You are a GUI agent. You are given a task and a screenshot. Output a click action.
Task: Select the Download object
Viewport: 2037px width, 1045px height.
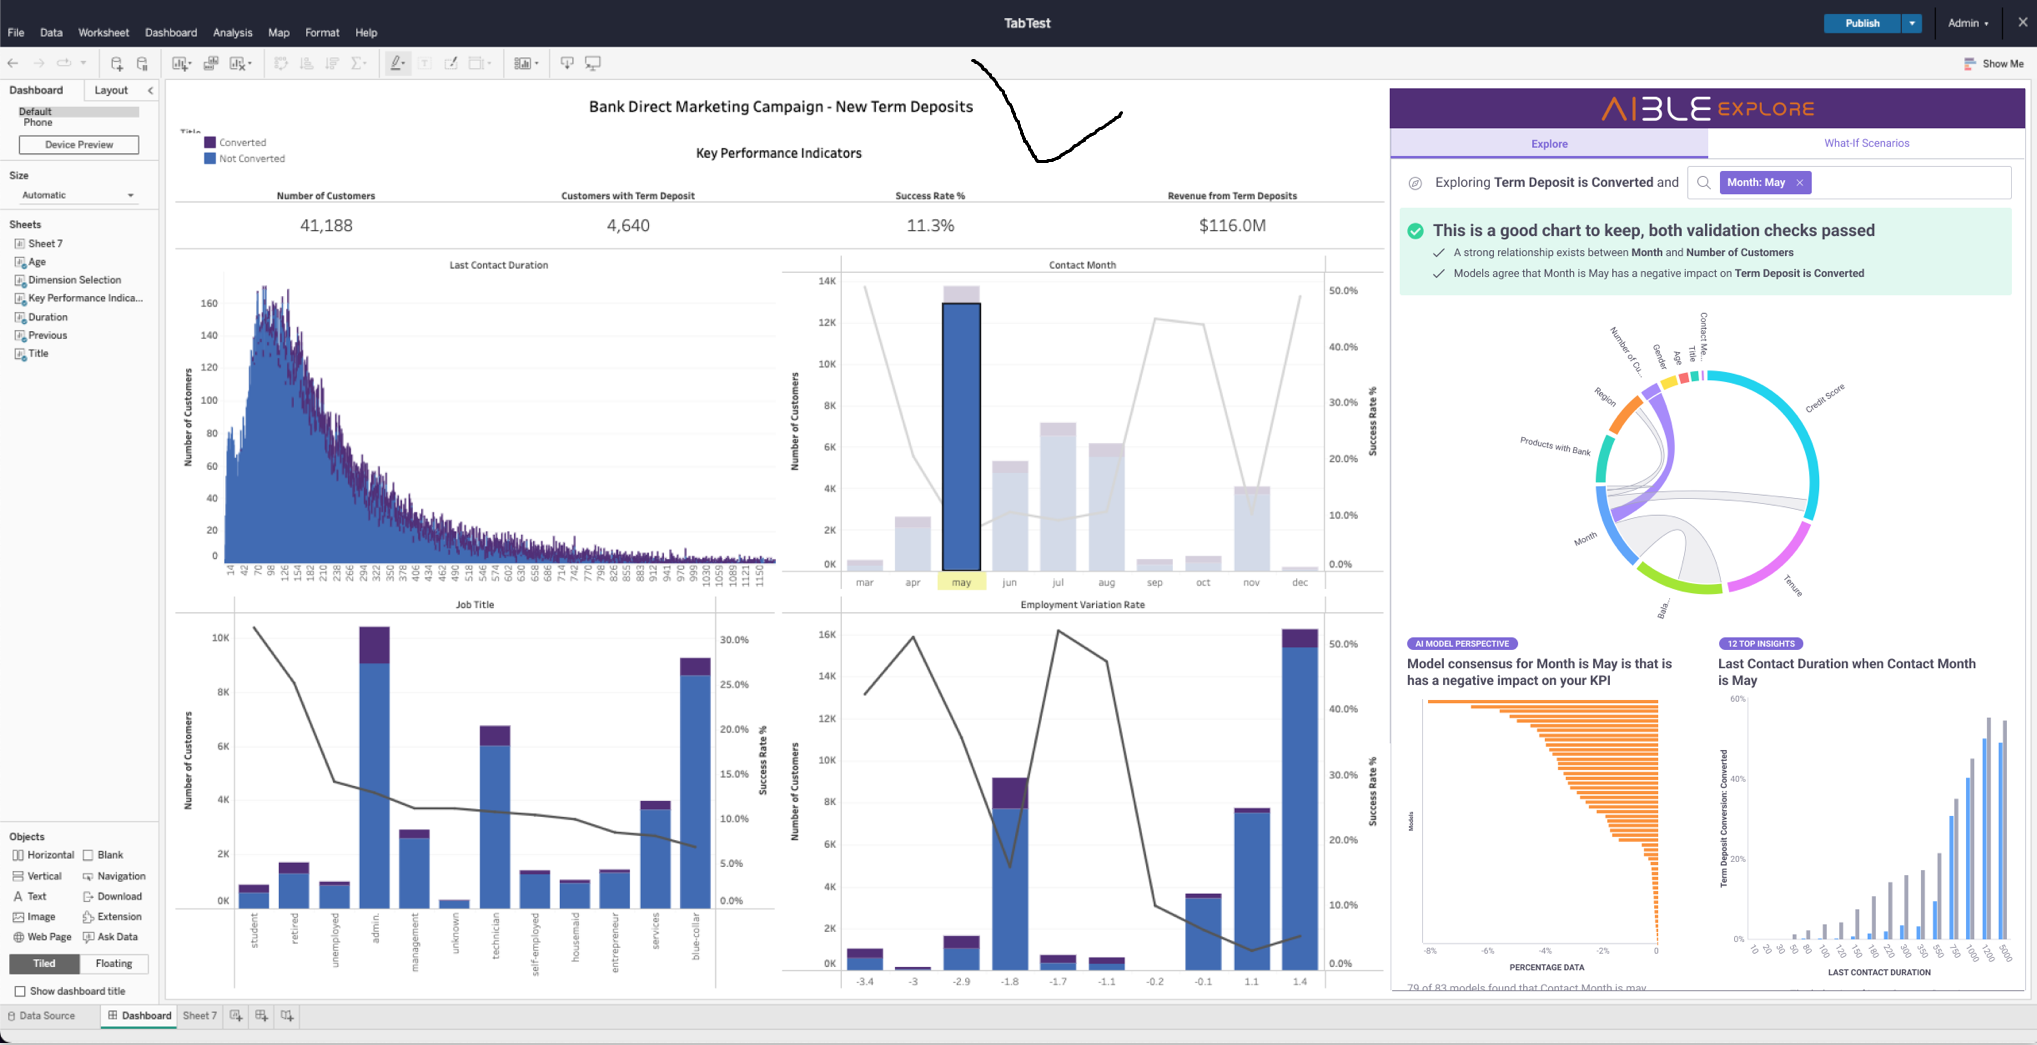[x=112, y=896]
